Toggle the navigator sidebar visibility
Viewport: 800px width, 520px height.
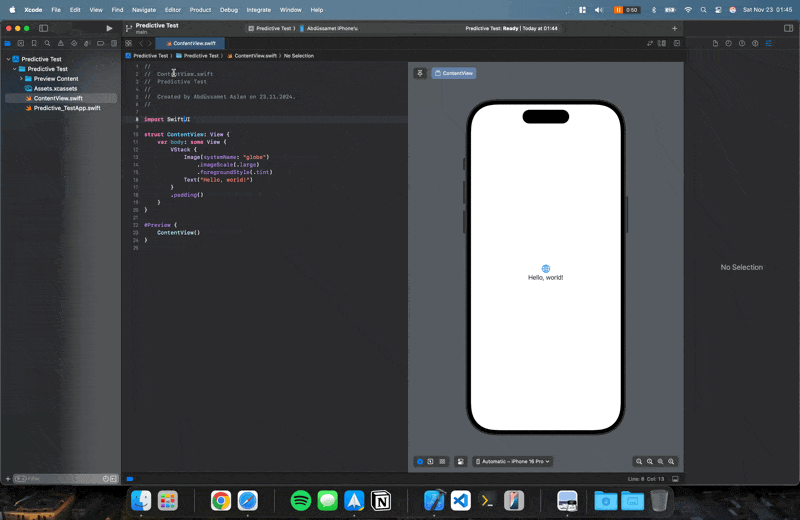[x=43, y=29]
